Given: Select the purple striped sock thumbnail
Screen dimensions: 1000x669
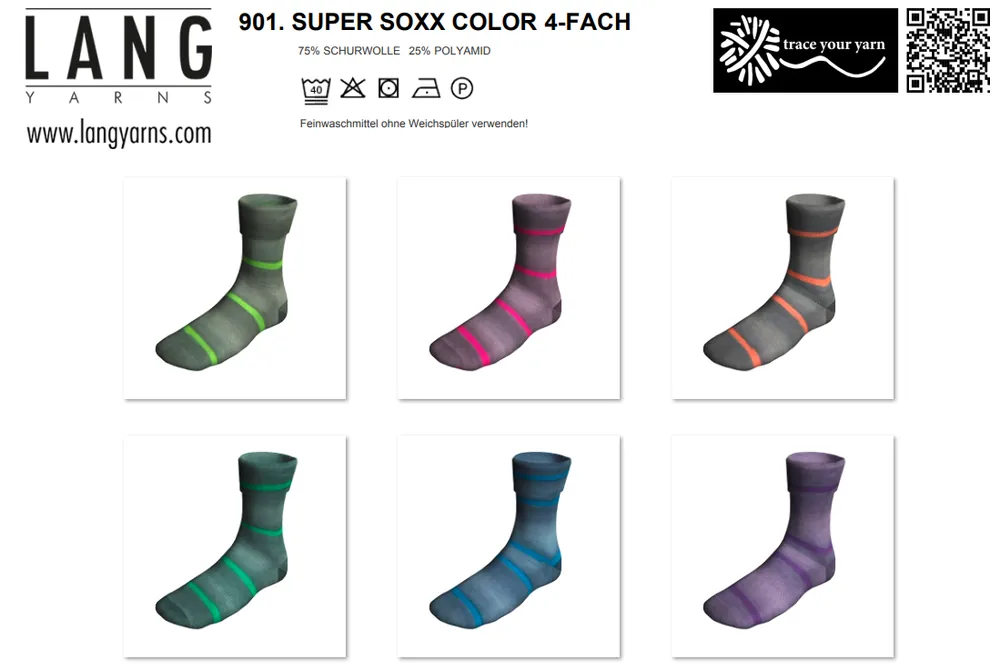Looking at the screenshot, I should 783,547.
